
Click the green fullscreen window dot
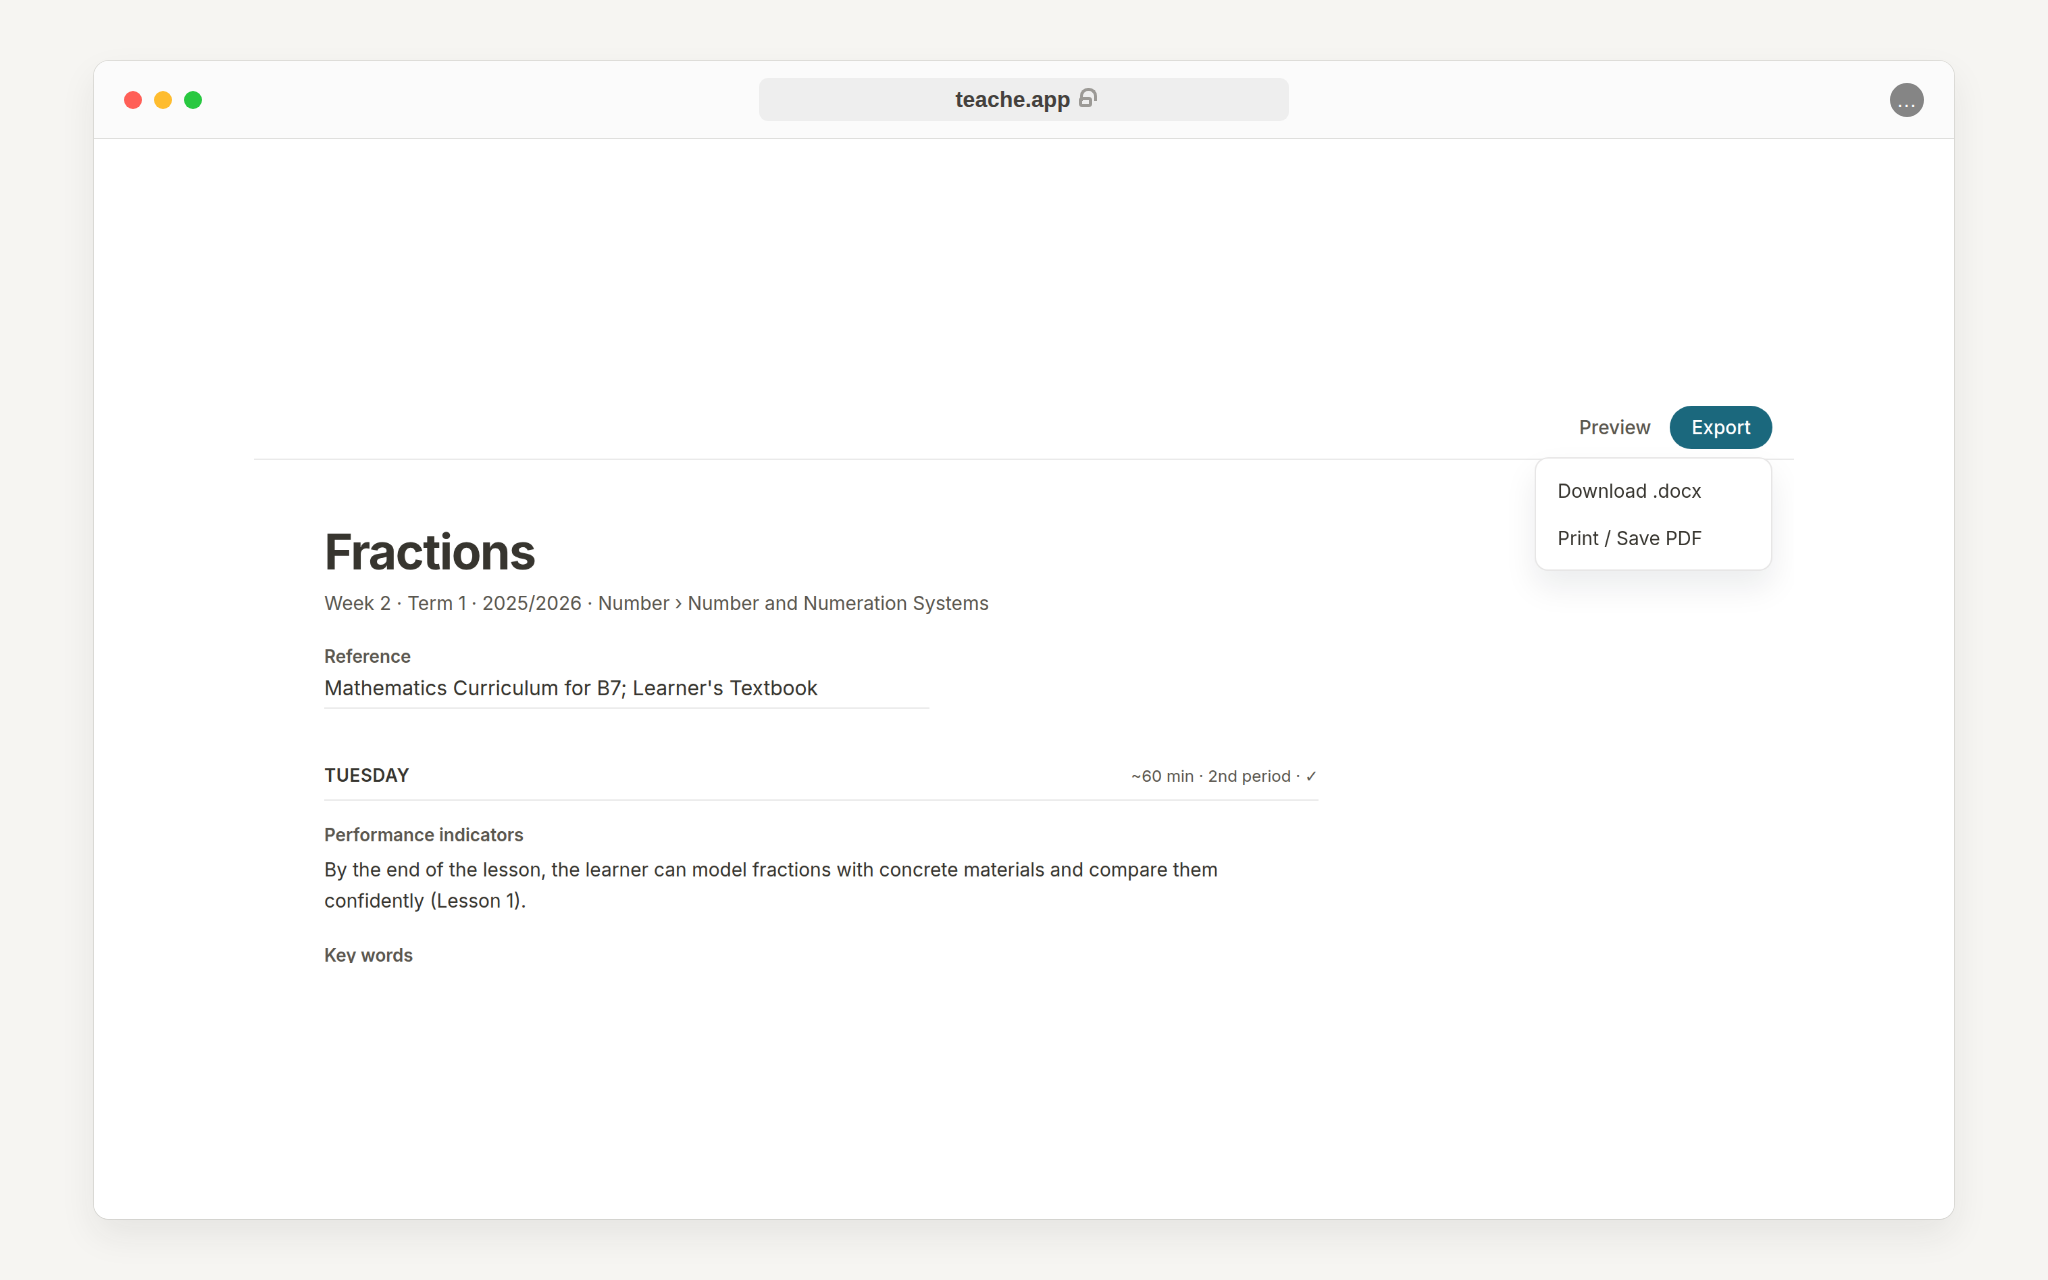click(193, 100)
